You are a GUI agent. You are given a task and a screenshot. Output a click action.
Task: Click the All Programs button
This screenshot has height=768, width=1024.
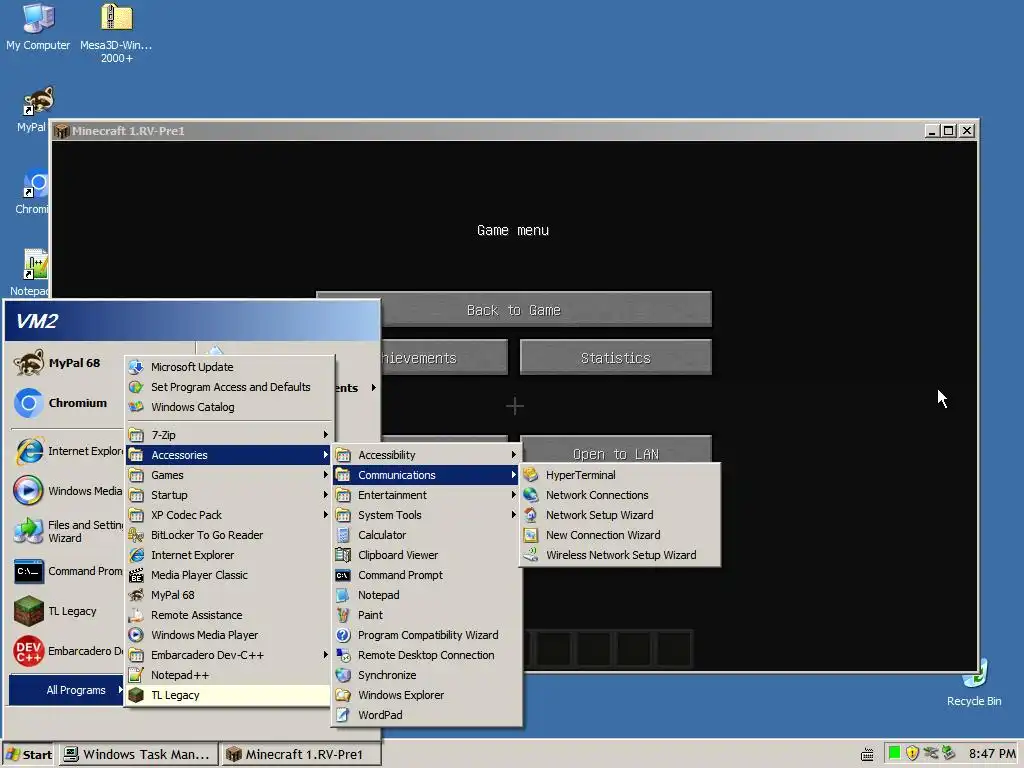click(67, 690)
